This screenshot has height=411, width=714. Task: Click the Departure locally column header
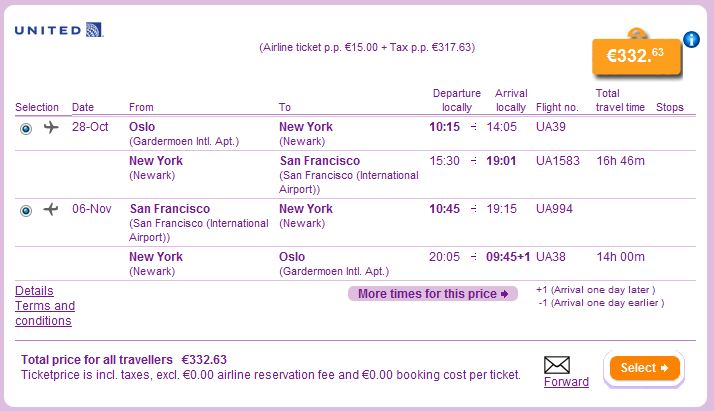point(456,100)
